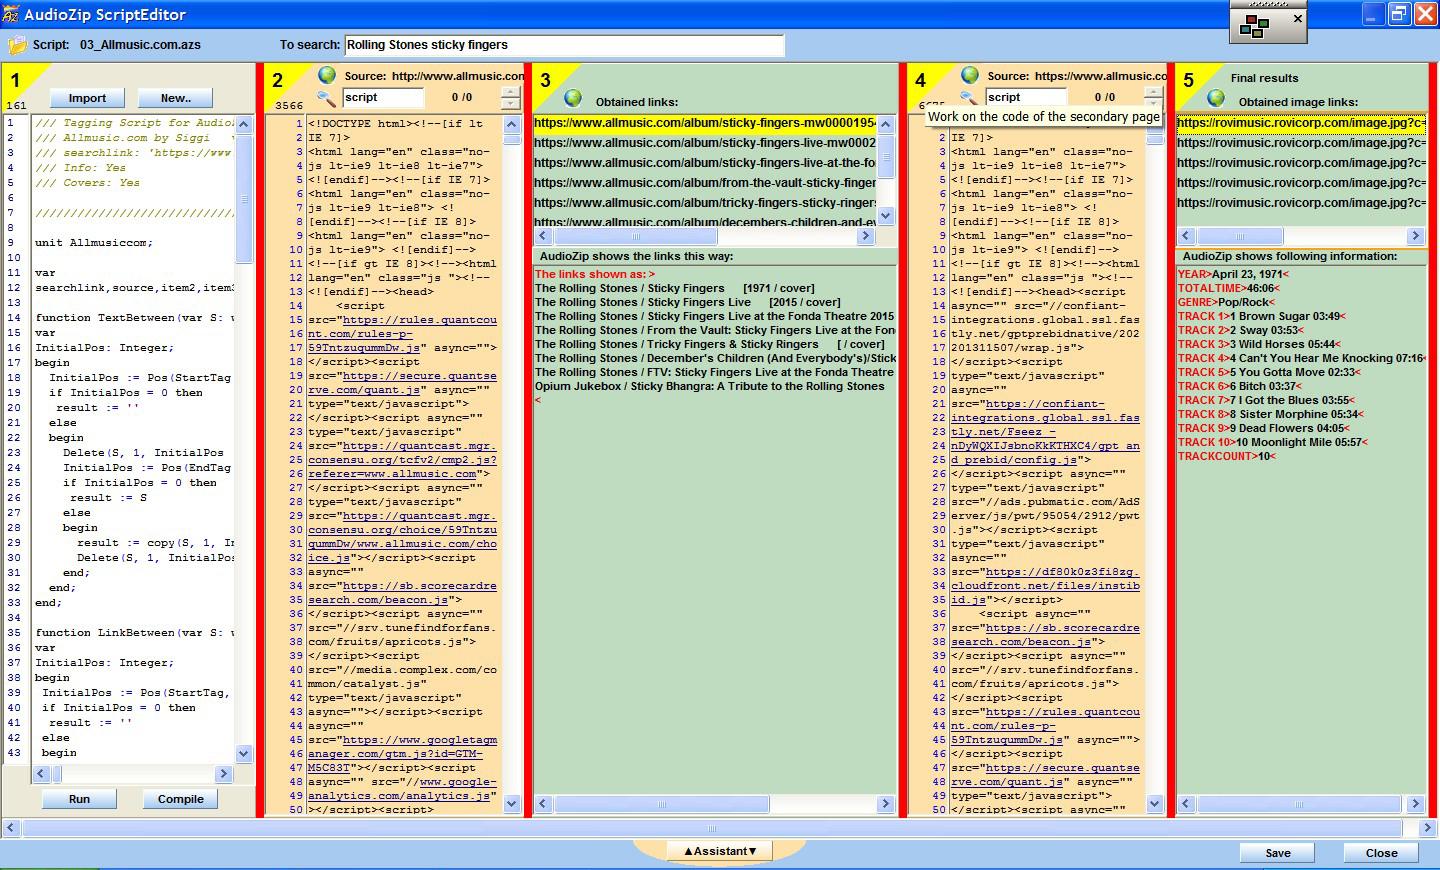Viewport: 1440px width, 870px height.
Task: Click the New.. button in panel 1
Action: [x=175, y=98]
